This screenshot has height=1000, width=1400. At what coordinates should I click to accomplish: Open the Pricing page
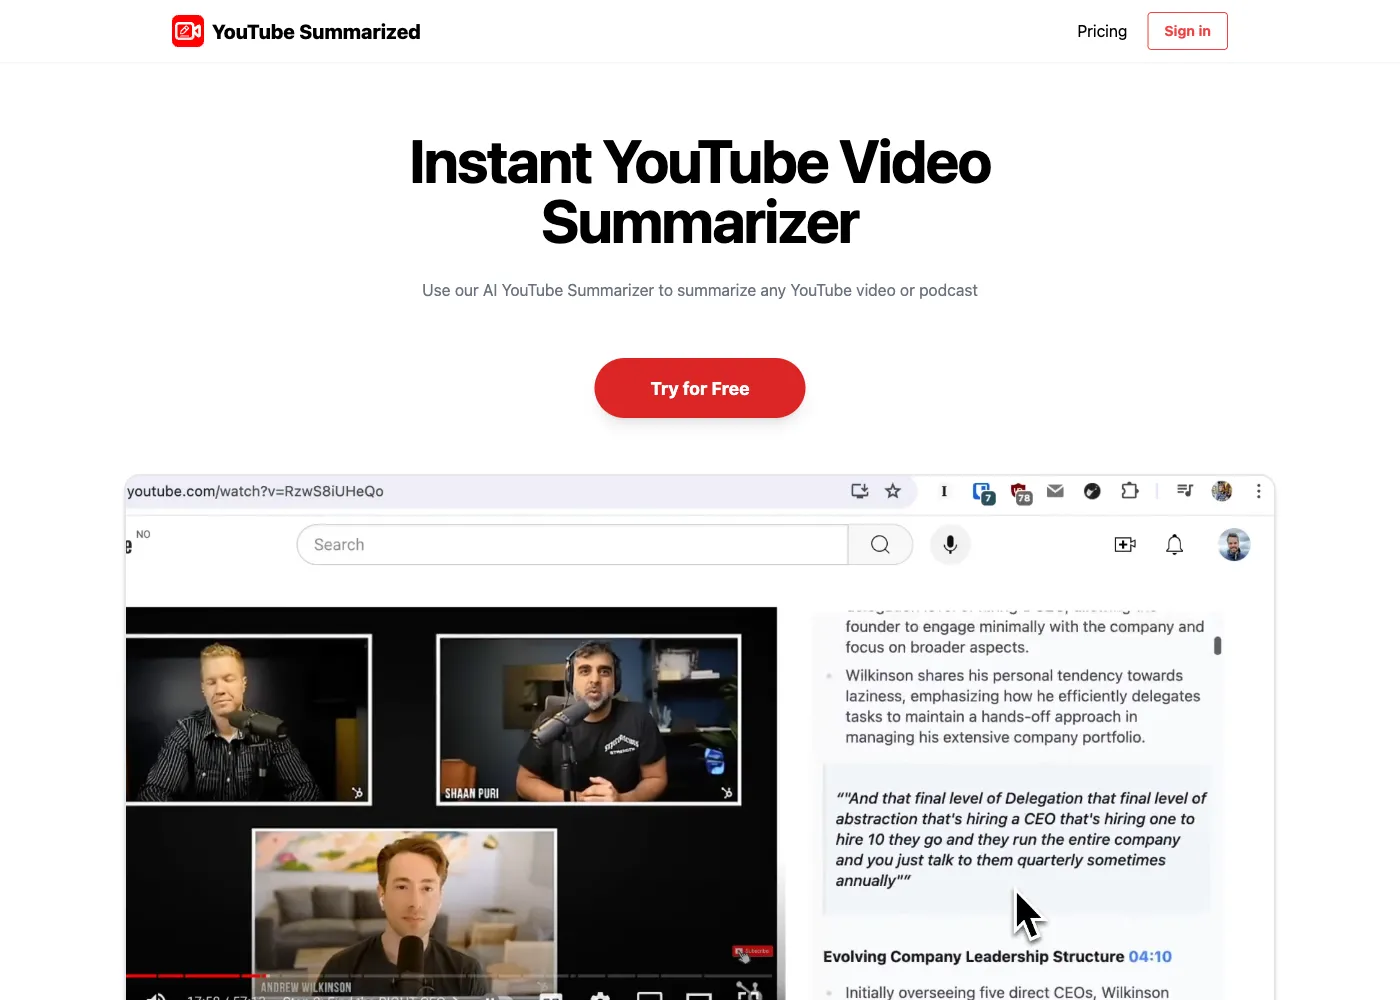click(x=1102, y=31)
